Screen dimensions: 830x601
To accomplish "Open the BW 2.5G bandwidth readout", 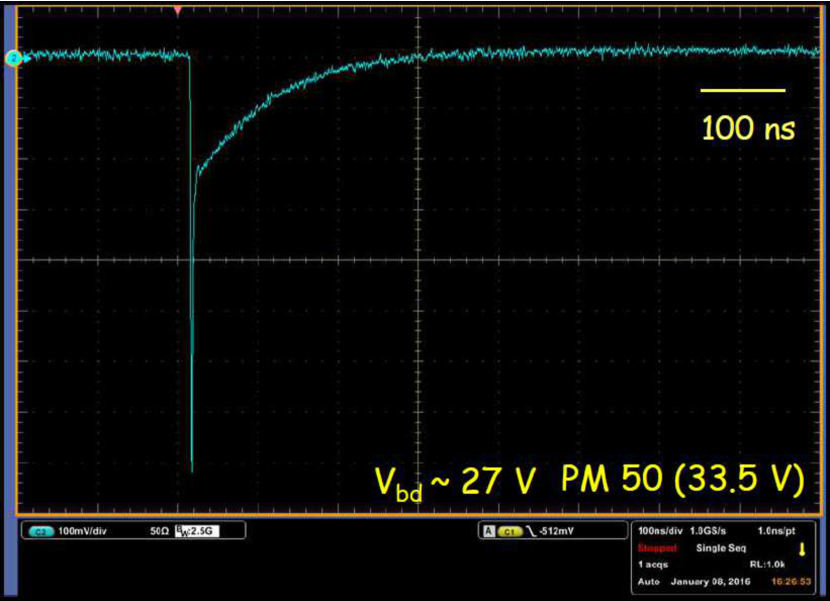I will click(x=197, y=531).
